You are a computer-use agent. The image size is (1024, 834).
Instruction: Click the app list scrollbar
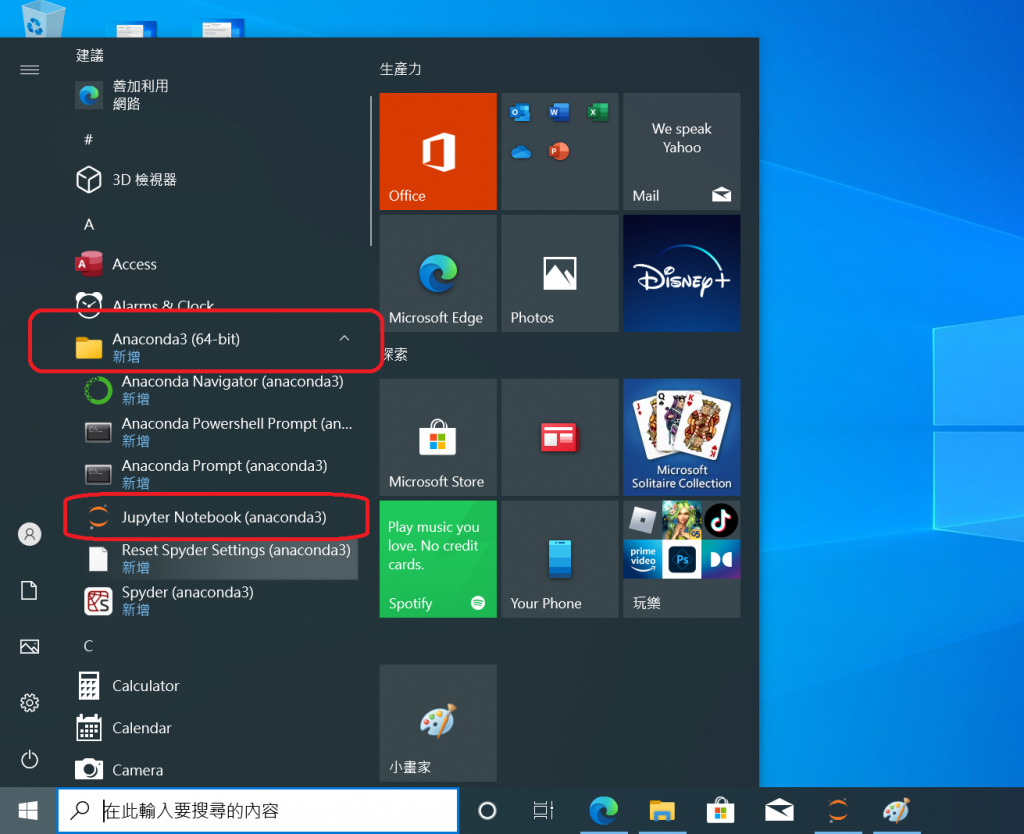[370, 171]
